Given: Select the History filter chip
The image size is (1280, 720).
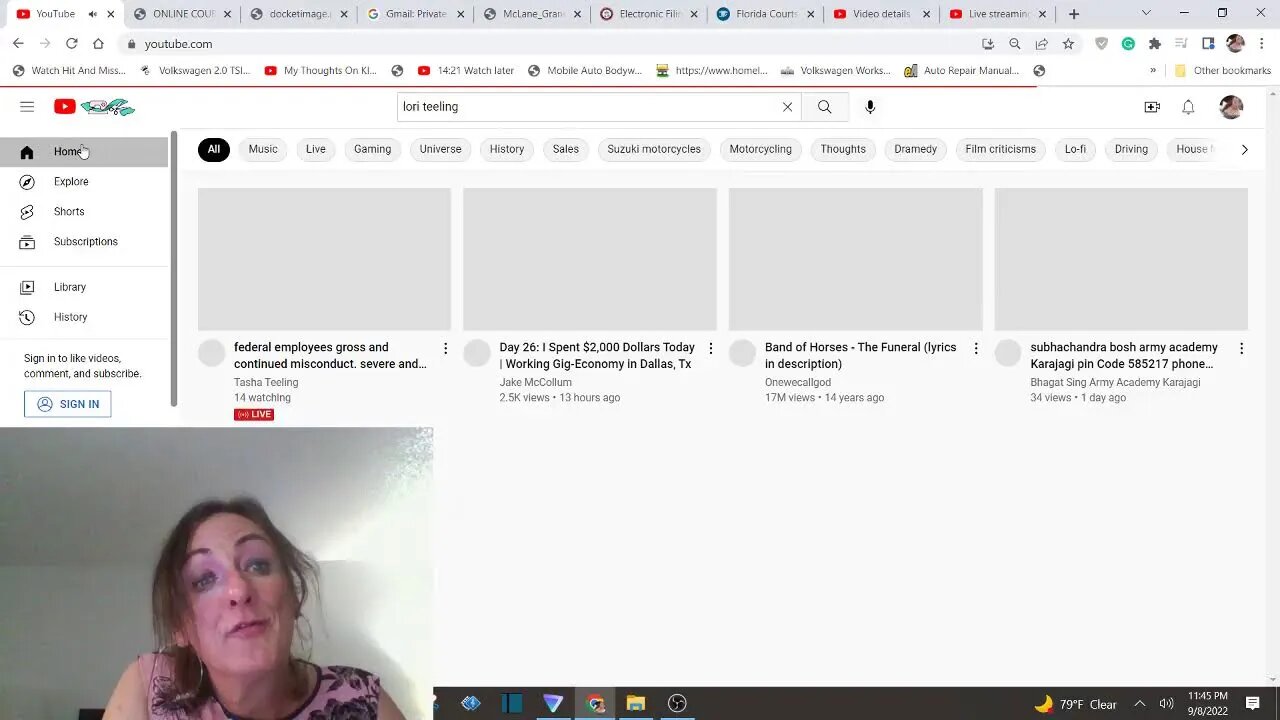Looking at the screenshot, I should click(507, 149).
